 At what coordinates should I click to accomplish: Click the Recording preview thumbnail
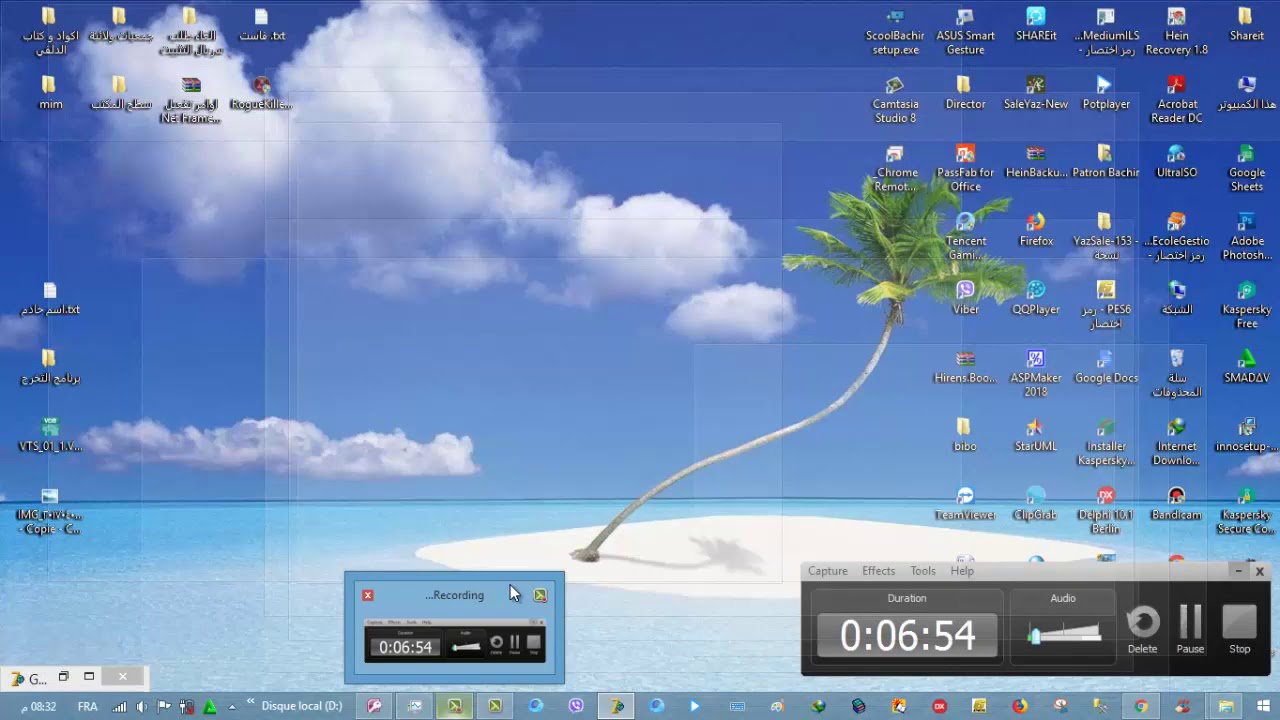point(455,640)
